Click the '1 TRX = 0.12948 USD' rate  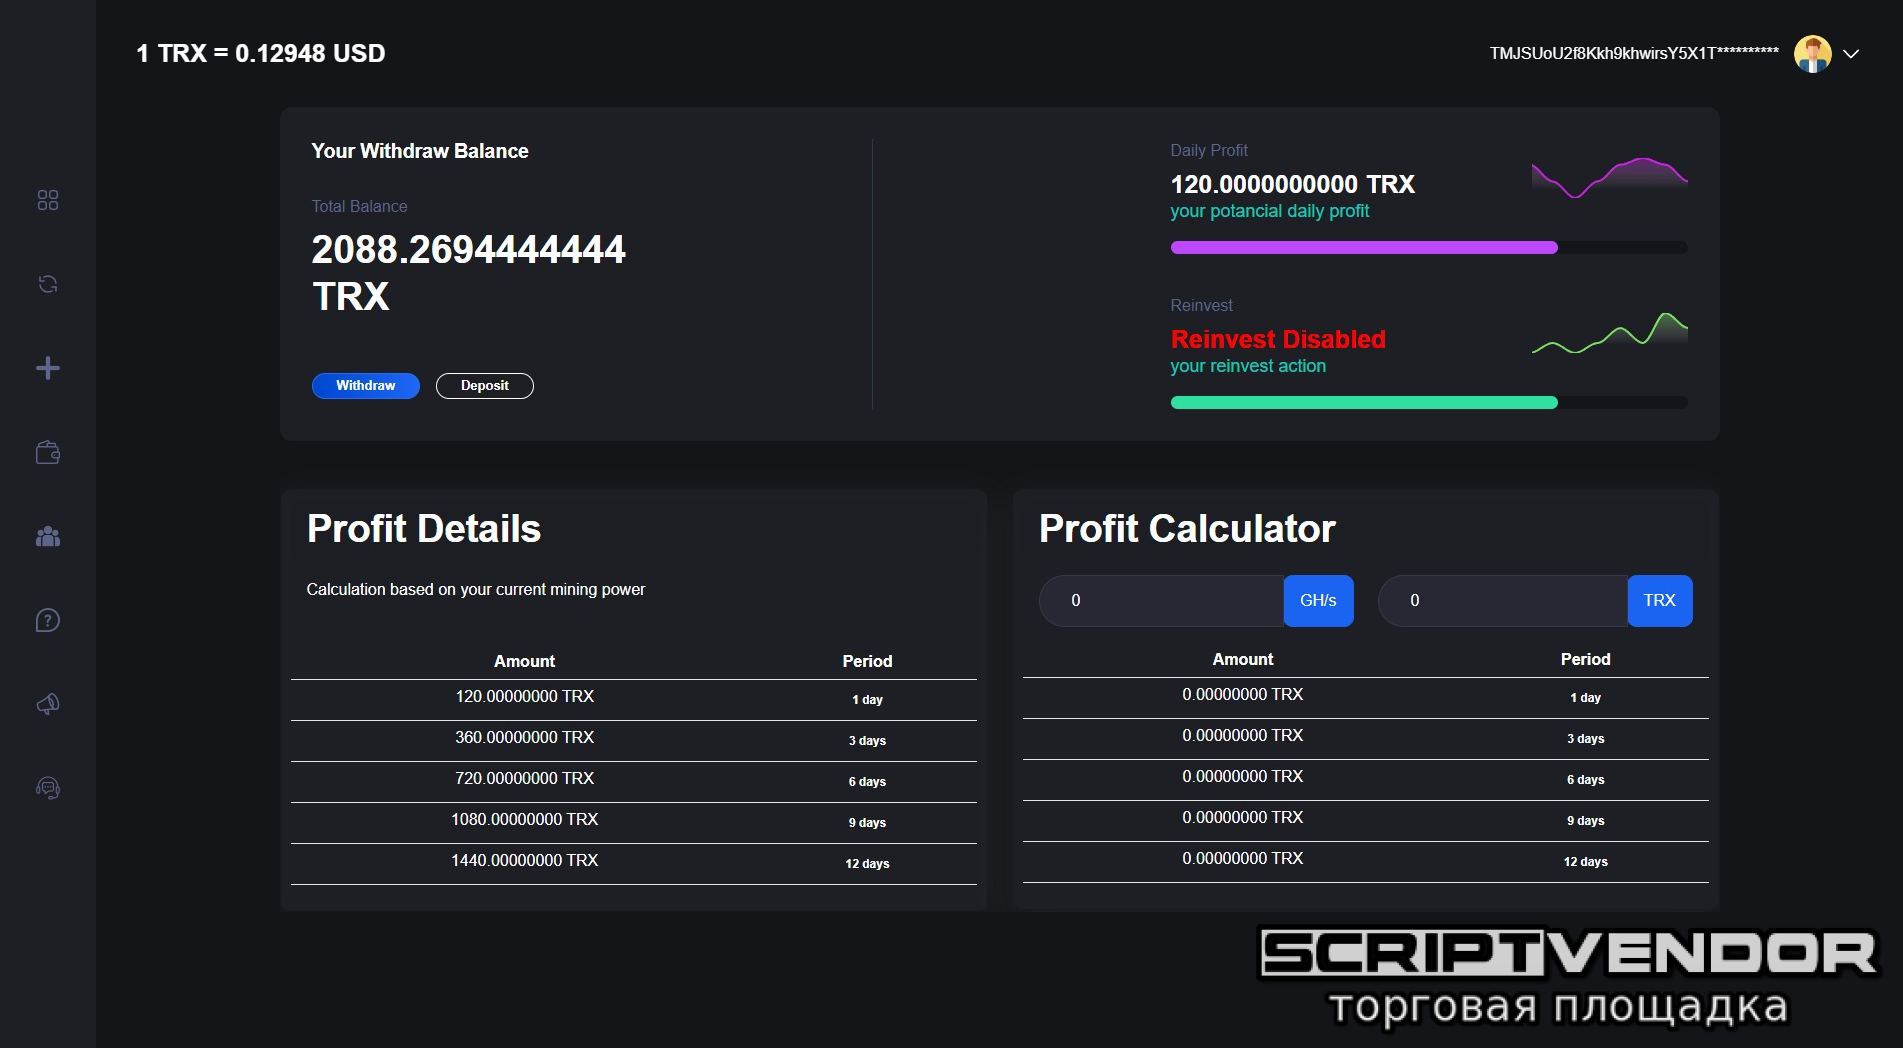(x=261, y=54)
